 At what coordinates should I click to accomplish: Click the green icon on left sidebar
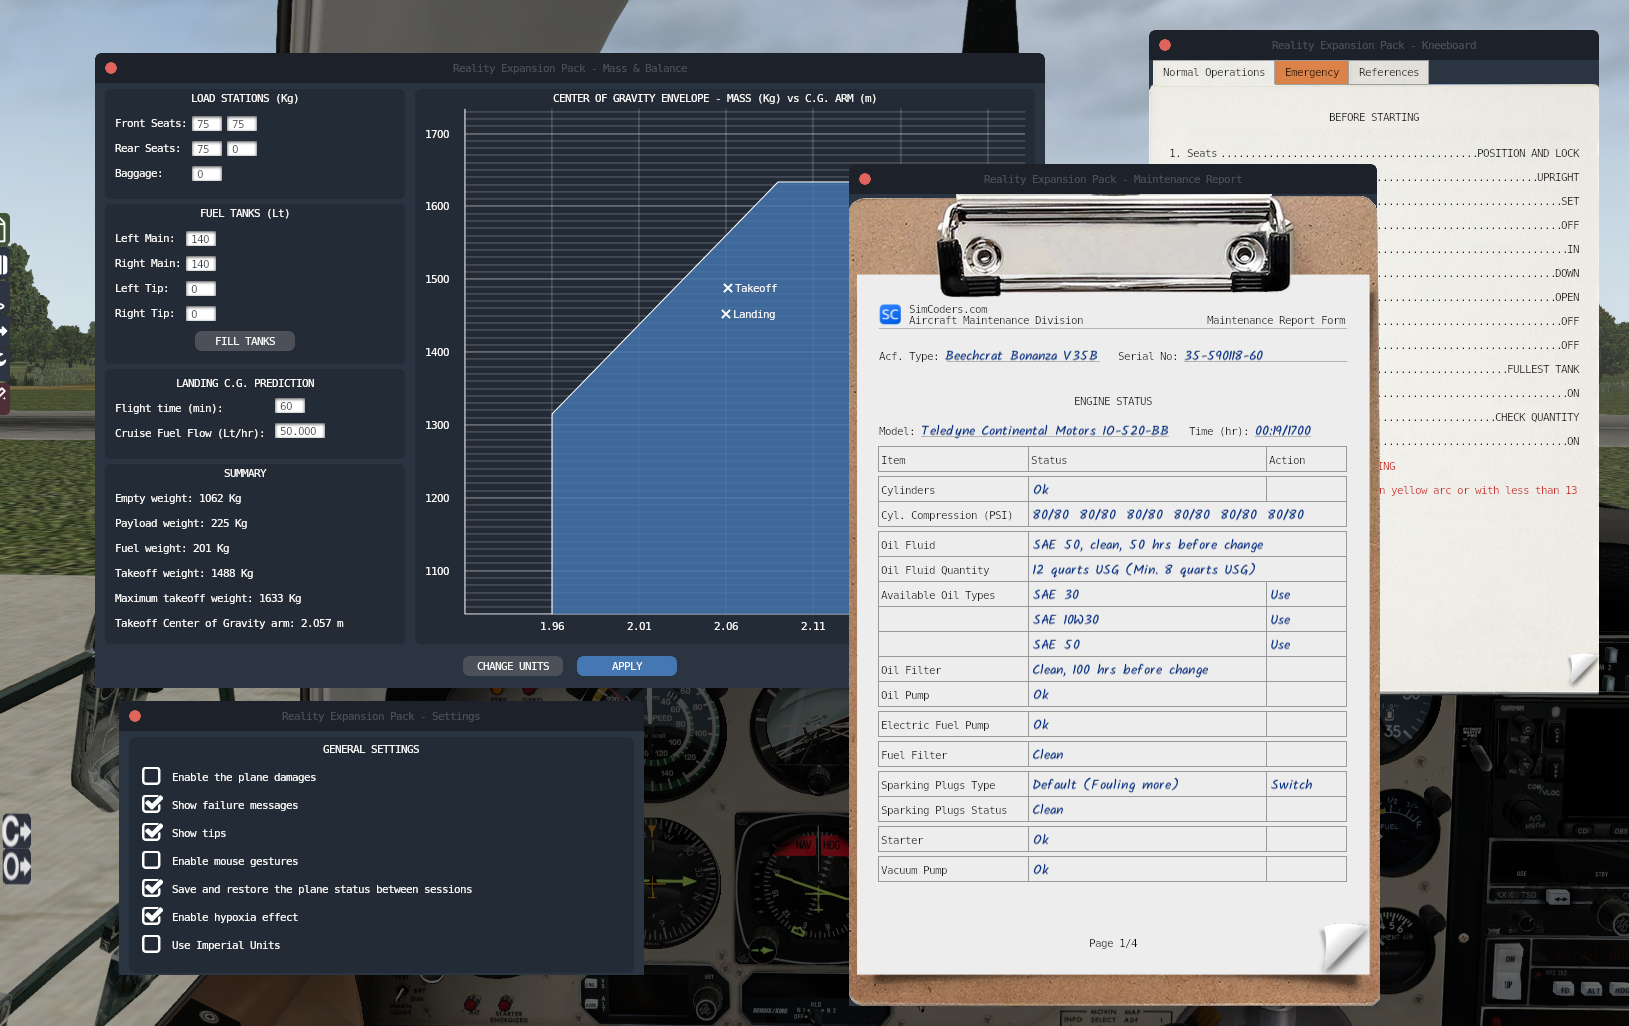point(4,229)
